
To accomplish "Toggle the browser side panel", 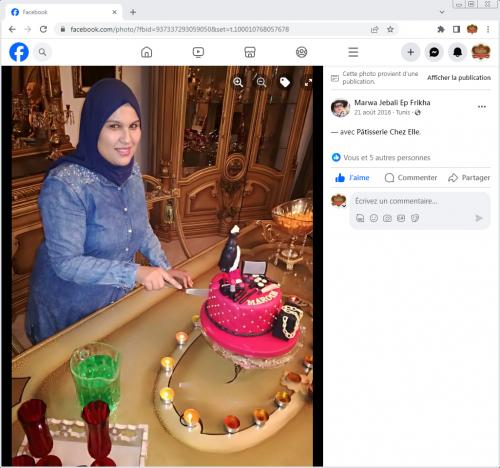I will (456, 29).
